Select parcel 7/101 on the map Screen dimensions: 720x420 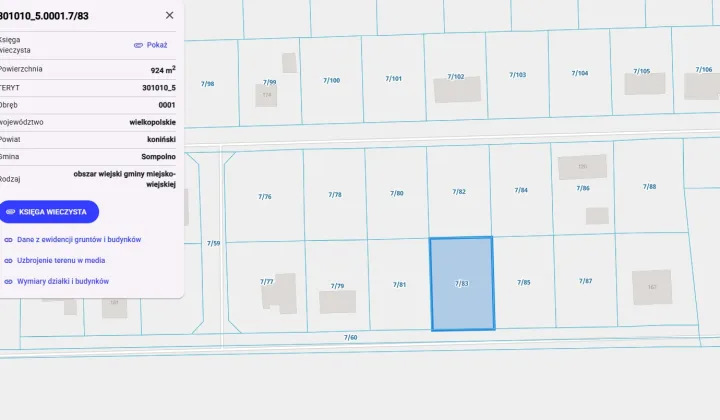pos(394,78)
